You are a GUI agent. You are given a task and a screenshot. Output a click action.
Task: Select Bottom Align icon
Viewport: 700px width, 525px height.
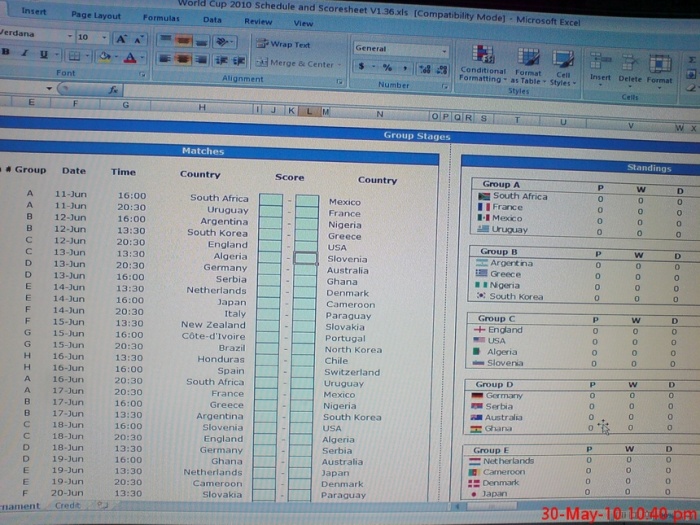pyautogui.click(x=201, y=42)
